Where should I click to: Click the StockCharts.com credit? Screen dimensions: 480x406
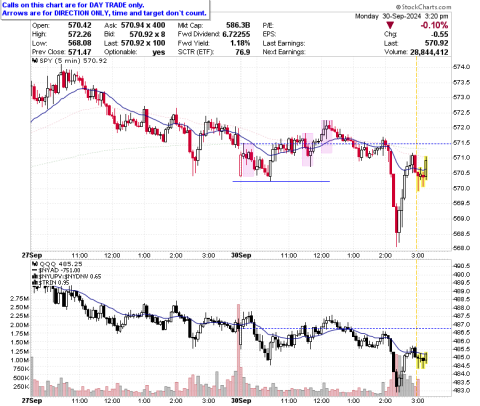point(423,7)
